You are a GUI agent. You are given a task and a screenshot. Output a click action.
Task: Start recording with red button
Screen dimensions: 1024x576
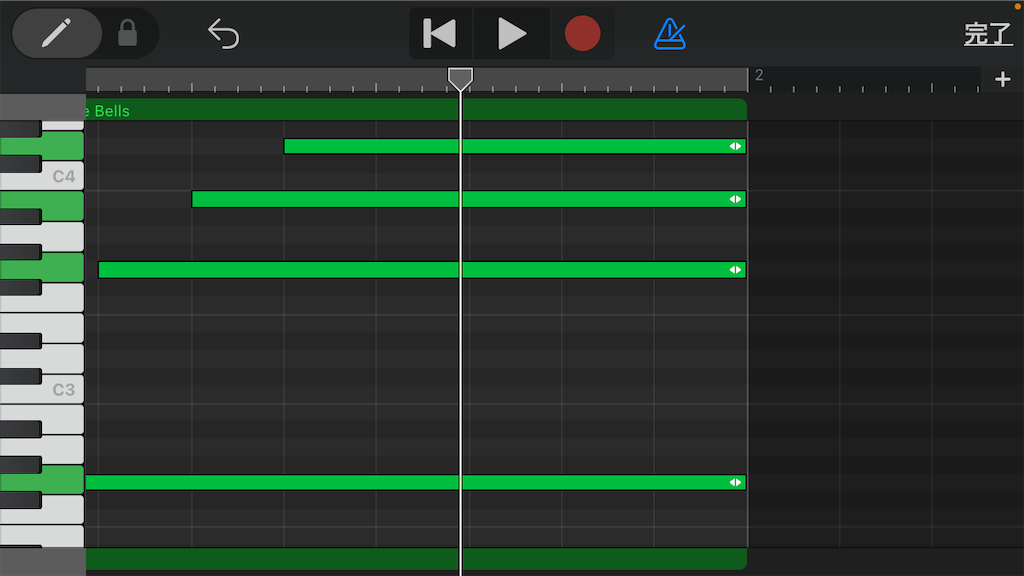tap(582, 33)
